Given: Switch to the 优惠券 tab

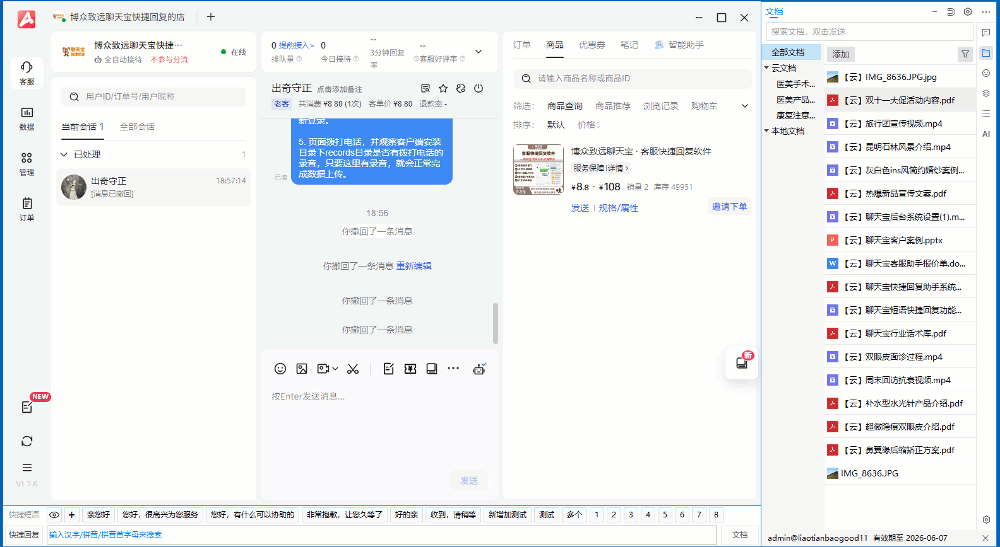Looking at the screenshot, I should point(592,45).
